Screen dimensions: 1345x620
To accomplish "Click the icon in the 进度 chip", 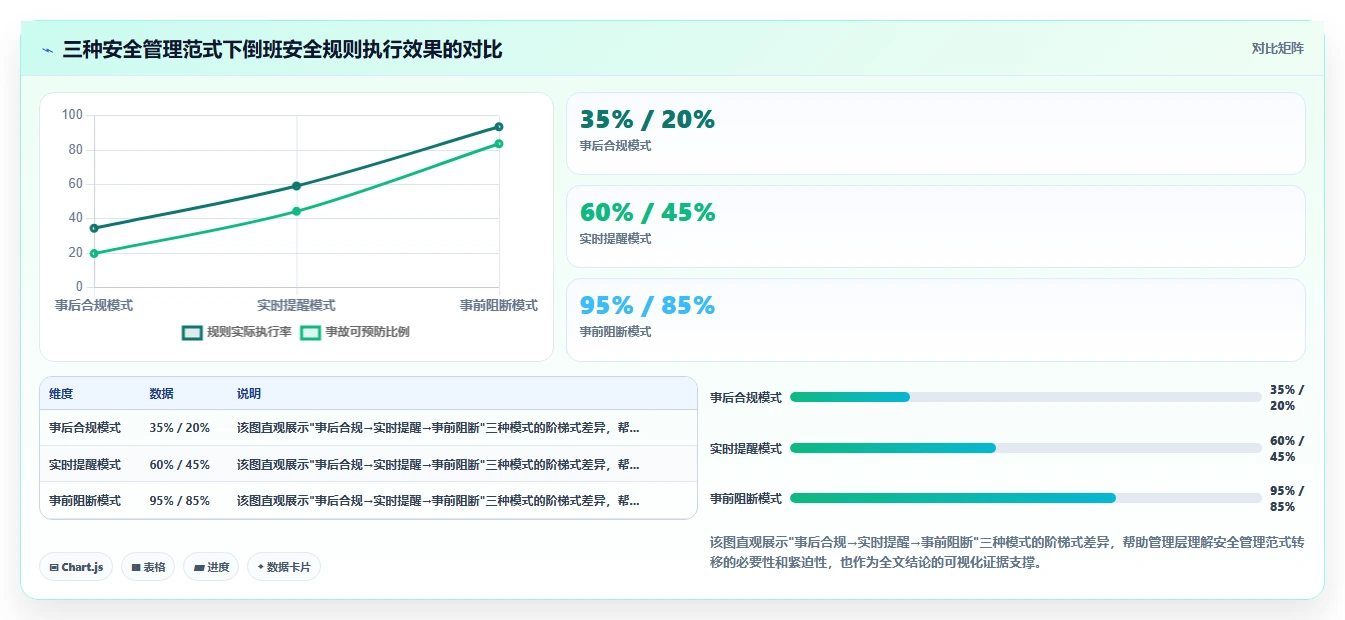I will coord(199,568).
